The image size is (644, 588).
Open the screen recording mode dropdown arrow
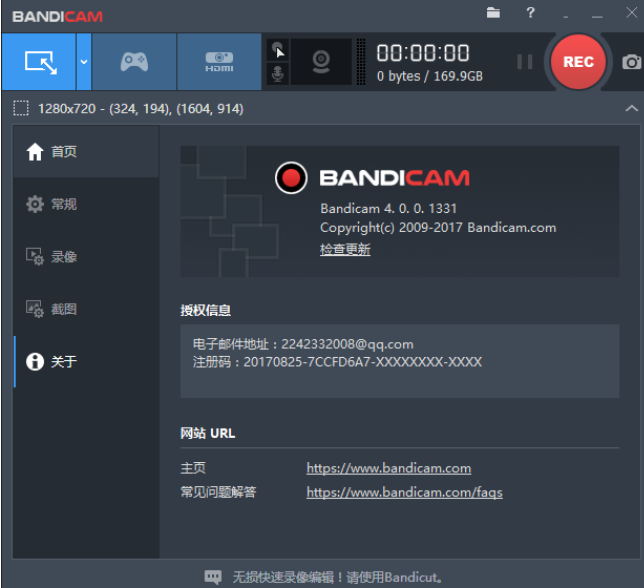click(x=84, y=62)
